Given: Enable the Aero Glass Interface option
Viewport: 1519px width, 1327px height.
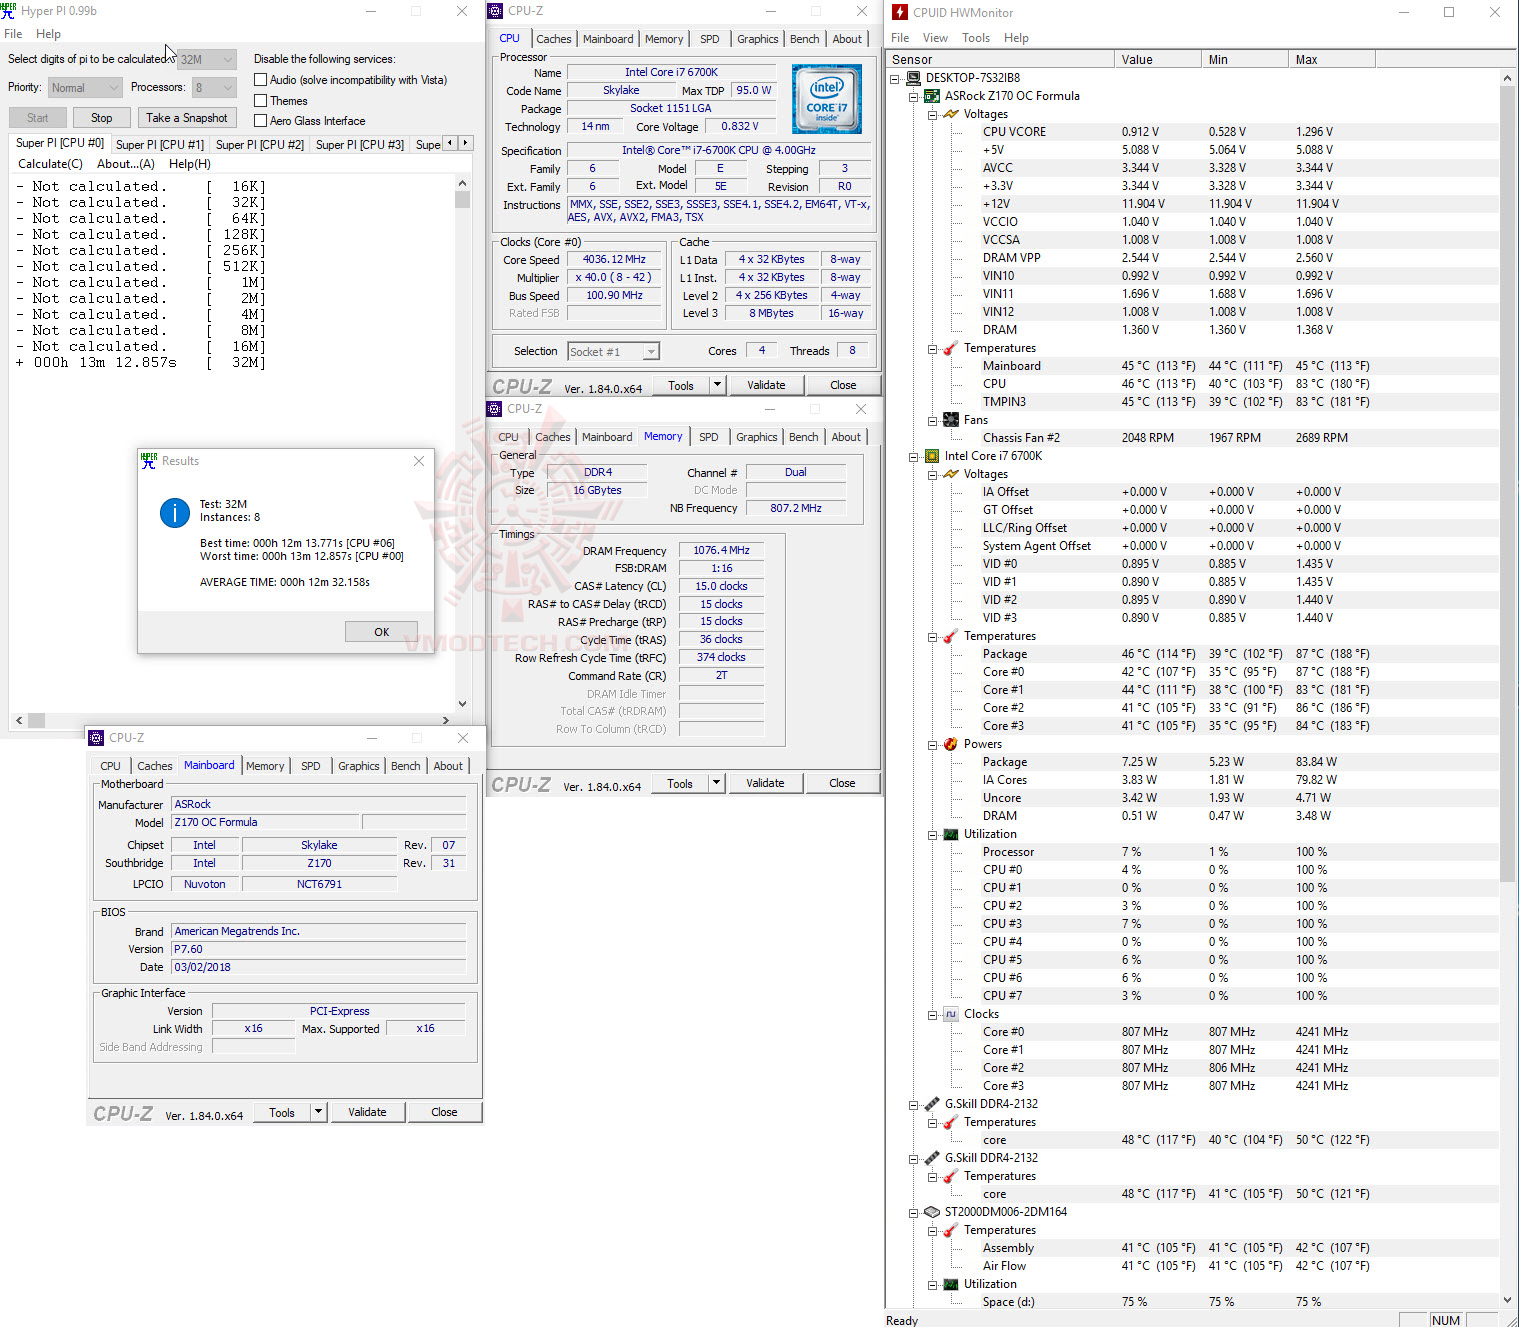Looking at the screenshot, I should click(260, 120).
